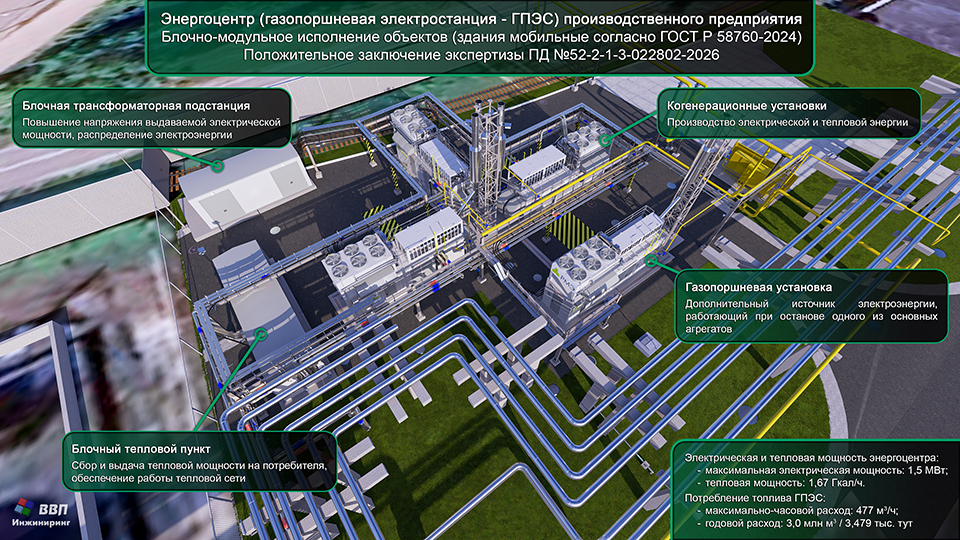
Task: Click text 'Сбор и выдача тепловой мощности на потребителя'
Action: coord(199,466)
